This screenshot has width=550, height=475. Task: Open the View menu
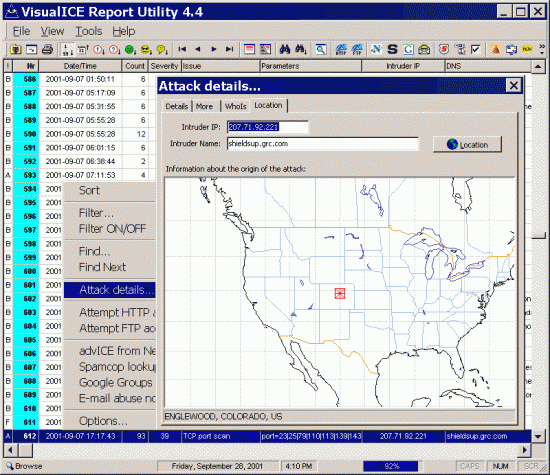[x=52, y=31]
